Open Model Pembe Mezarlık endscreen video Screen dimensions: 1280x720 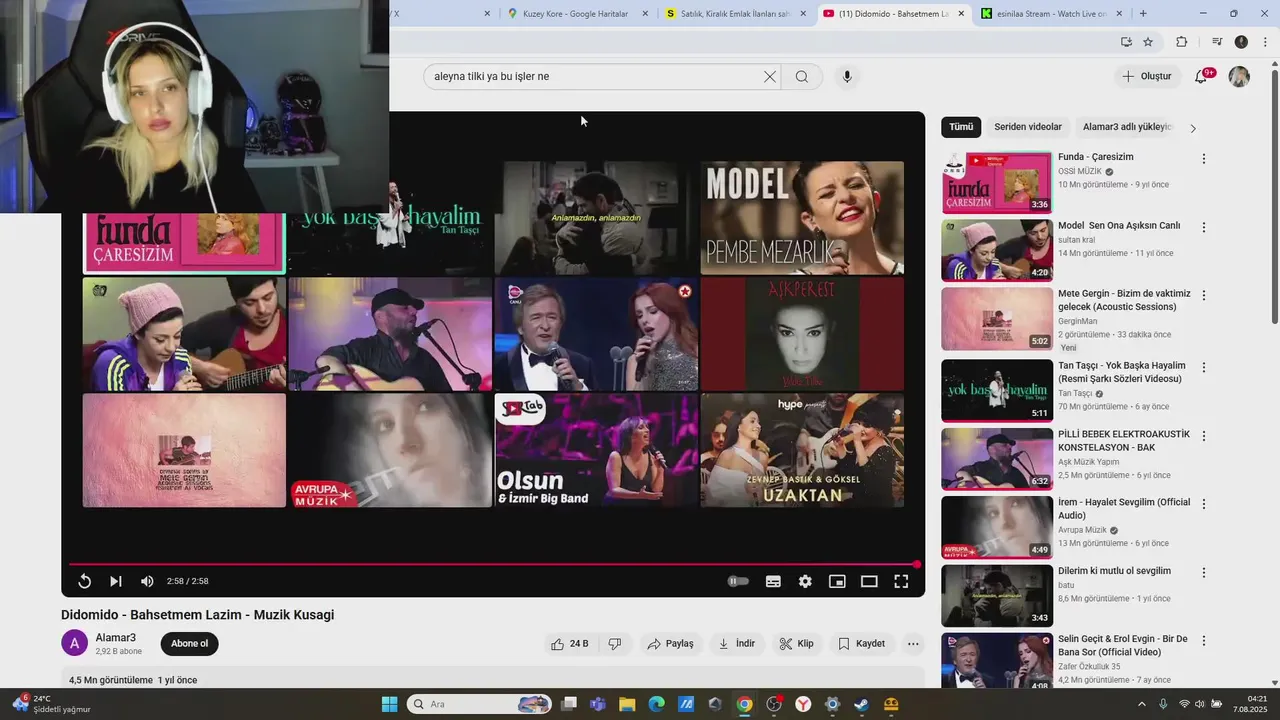[x=802, y=217]
